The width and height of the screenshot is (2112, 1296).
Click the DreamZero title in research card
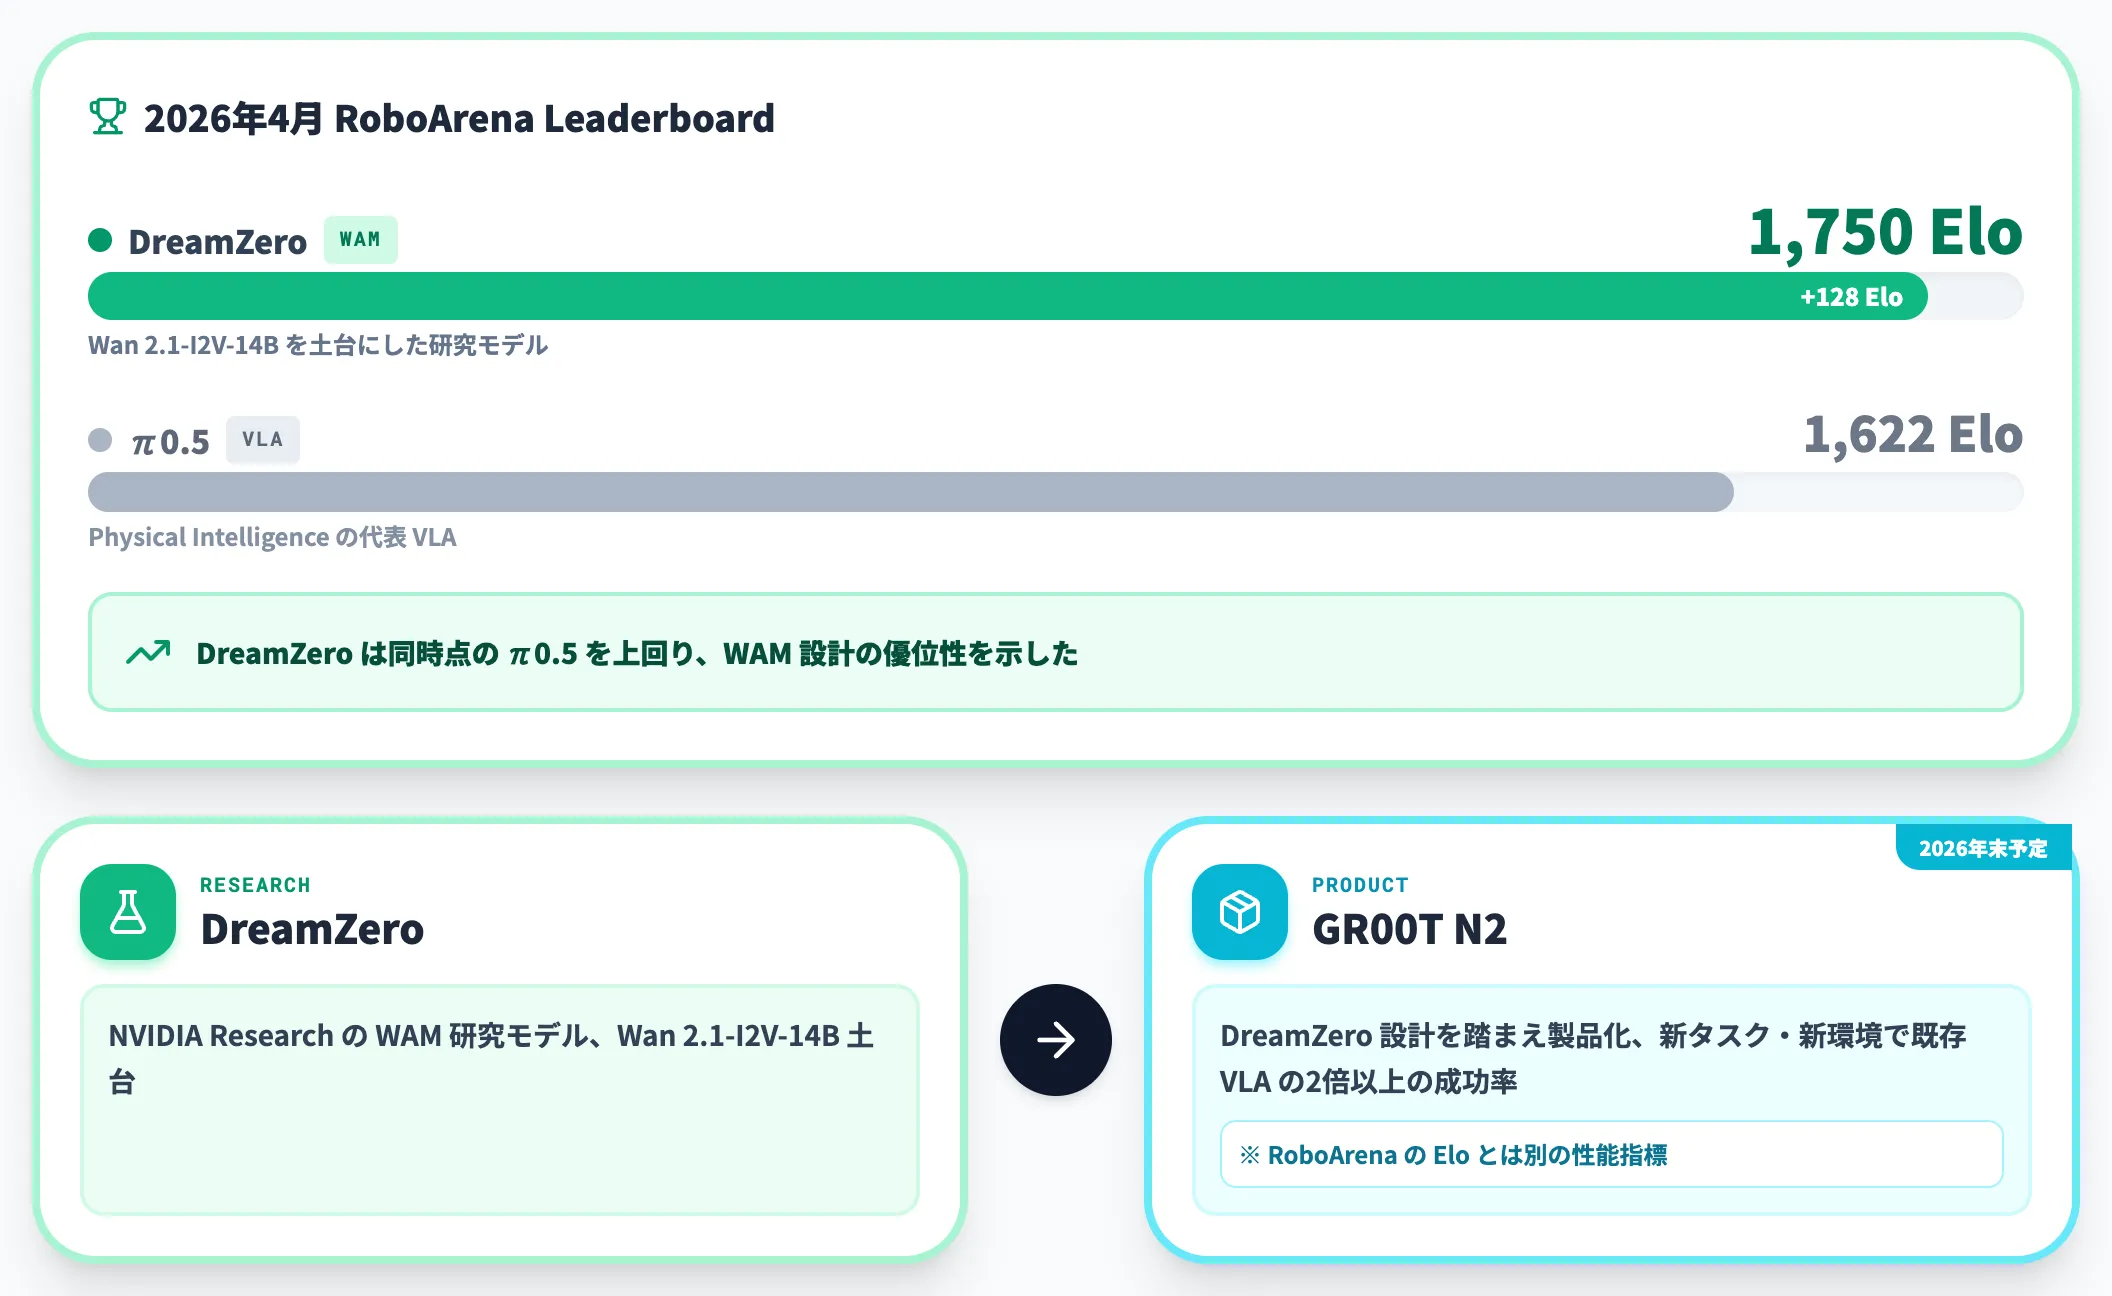point(312,929)
